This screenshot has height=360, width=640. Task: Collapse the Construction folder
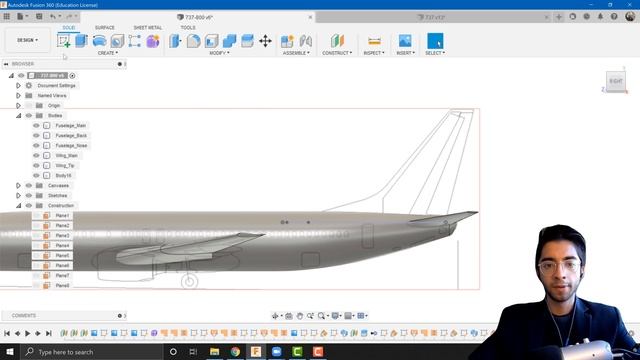pos(18,206)
